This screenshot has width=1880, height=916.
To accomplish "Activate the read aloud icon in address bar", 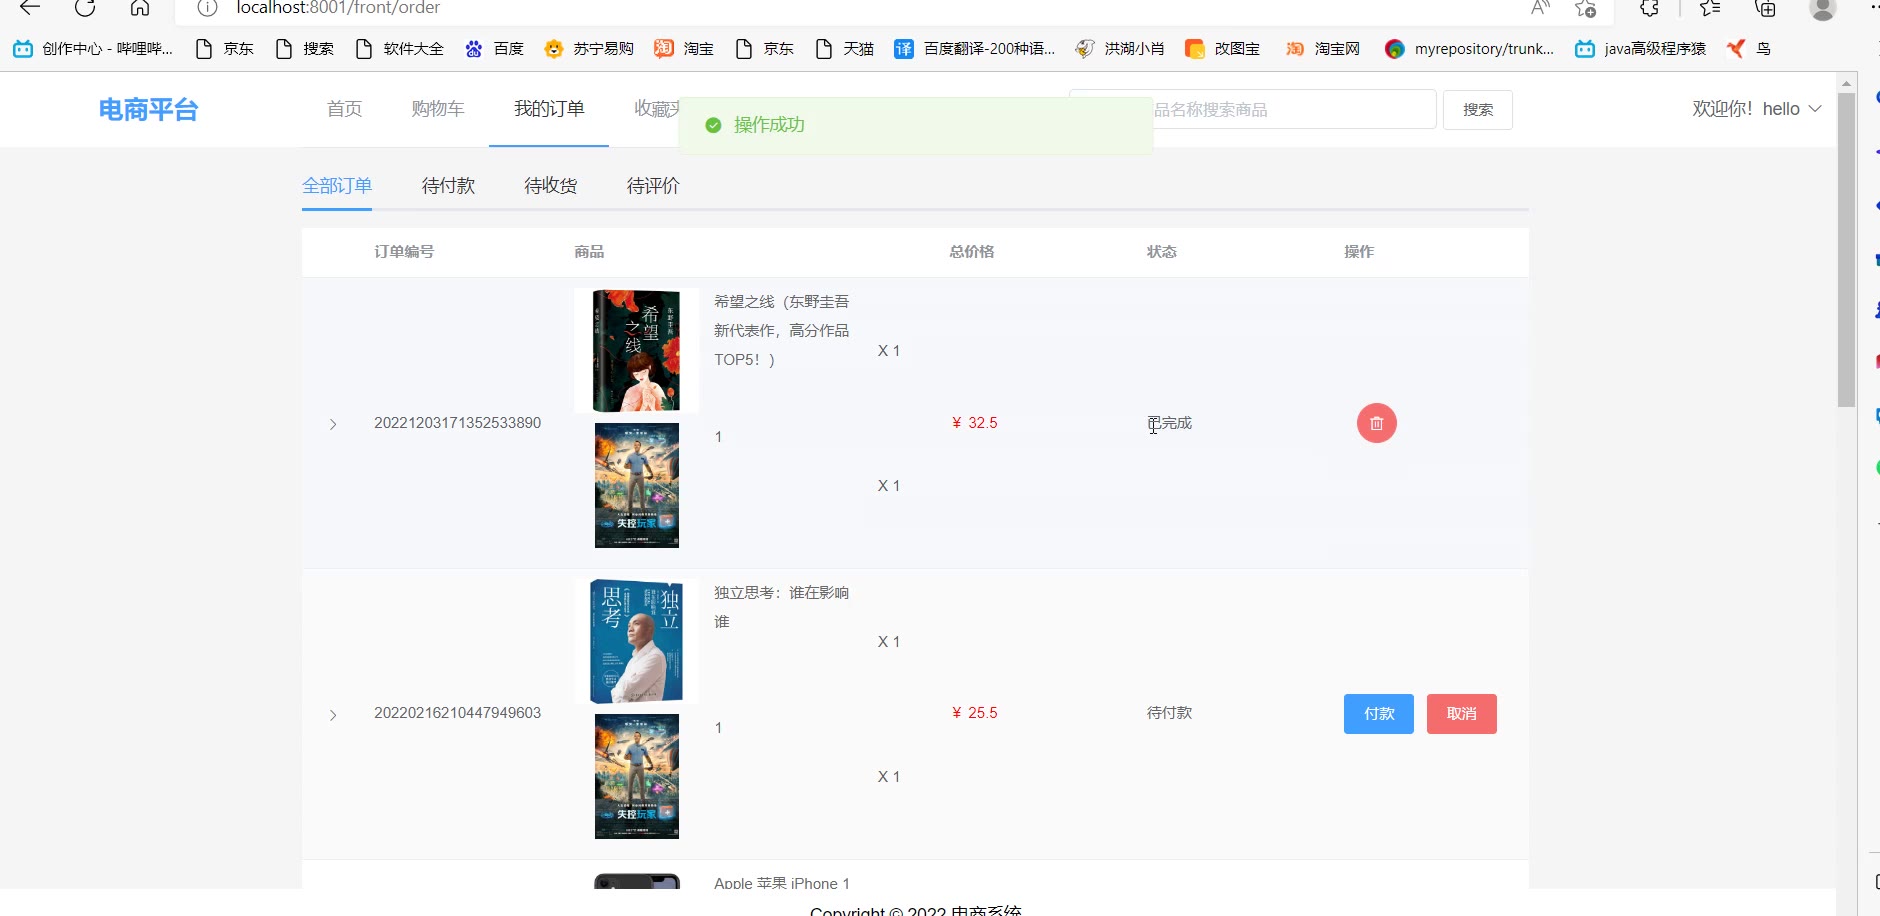I will pyautogui.click(x=1540, y=8).
